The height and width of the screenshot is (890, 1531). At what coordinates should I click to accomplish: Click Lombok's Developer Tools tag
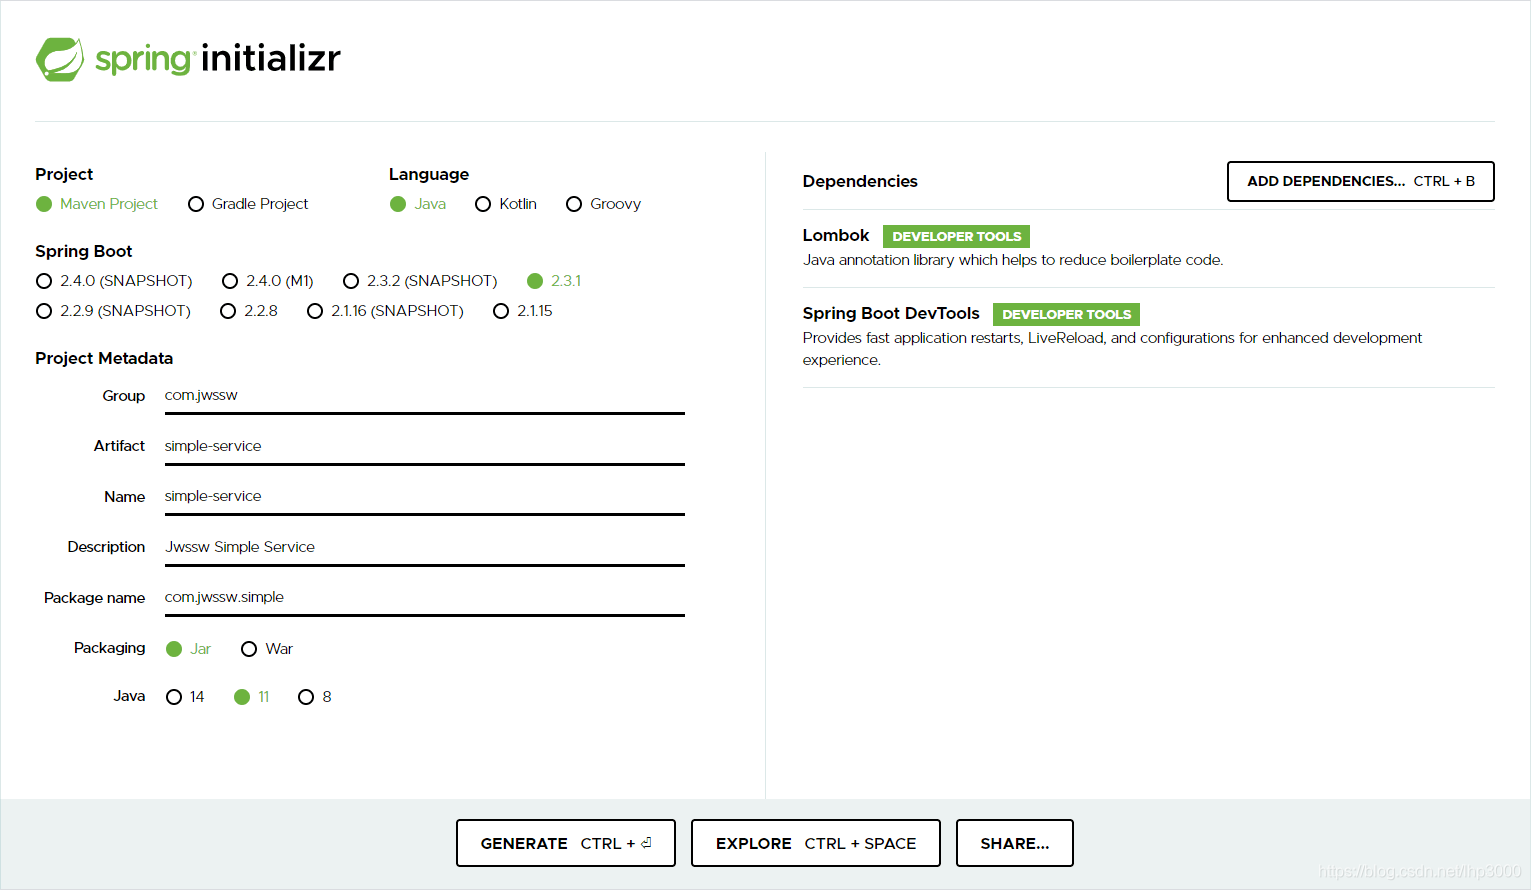[956, 237]
